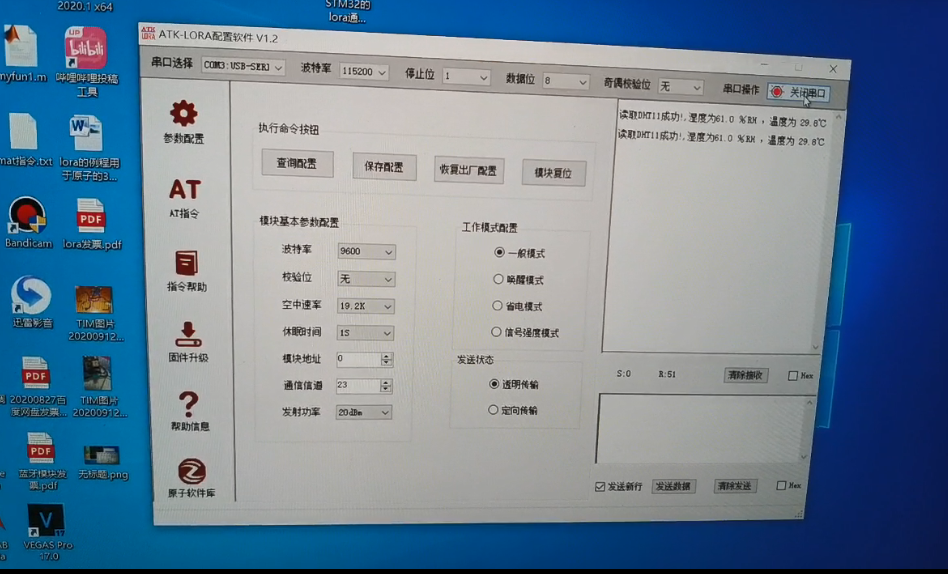The width and height of the screenshot is (948, 574).
Task: Select the 一般模式 work mode
Action: coord(499,252)
